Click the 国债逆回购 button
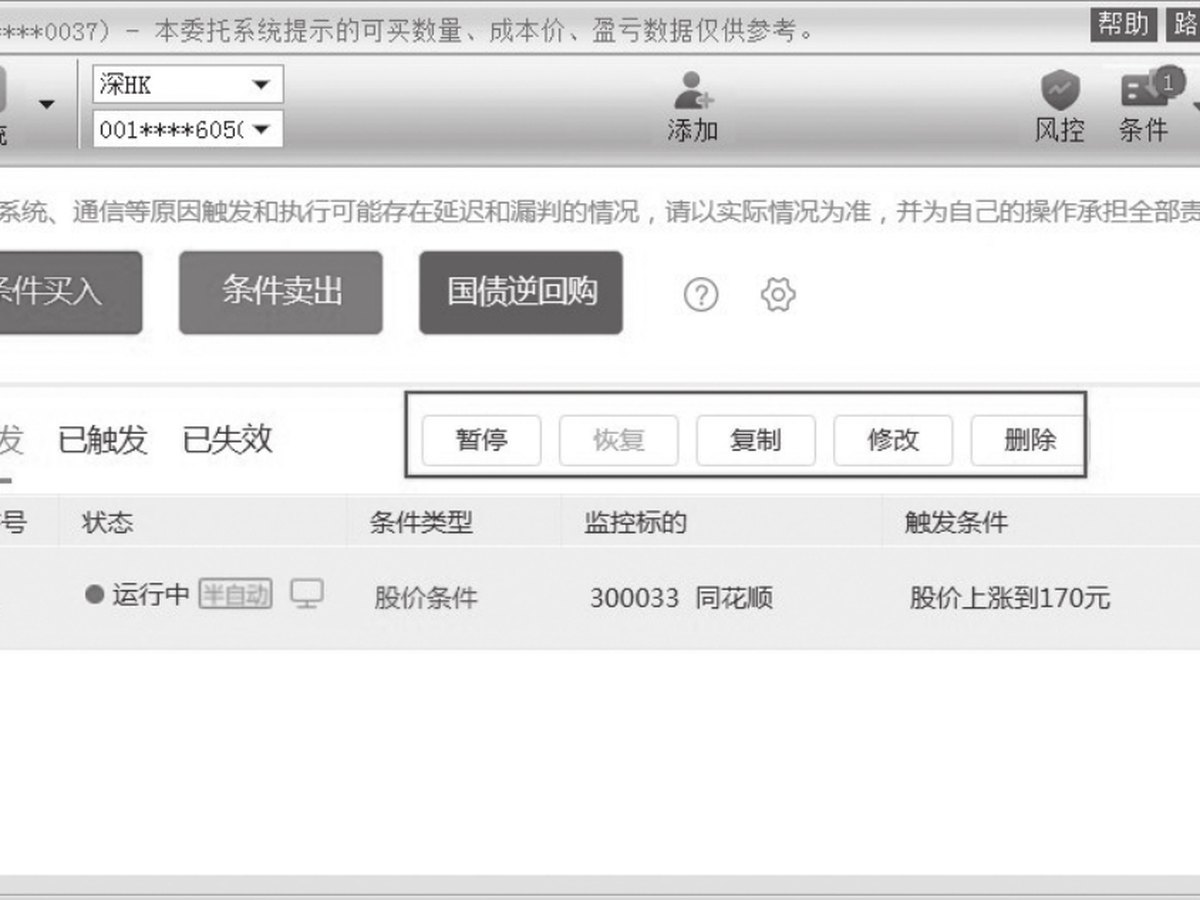Image resolution: width=1200 pixels, height=900 pixels. (x=521, y=292)
